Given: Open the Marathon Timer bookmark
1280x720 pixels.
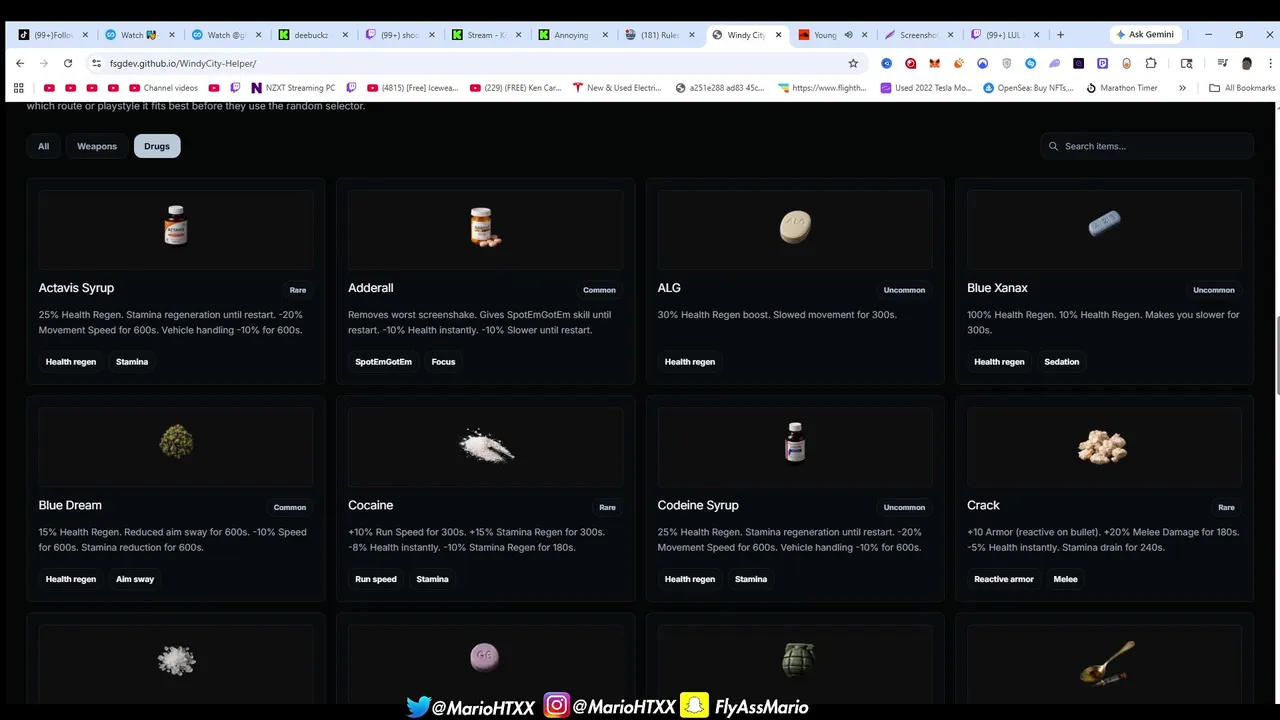Looking at the screenshot, I should tap(1121, 88).
